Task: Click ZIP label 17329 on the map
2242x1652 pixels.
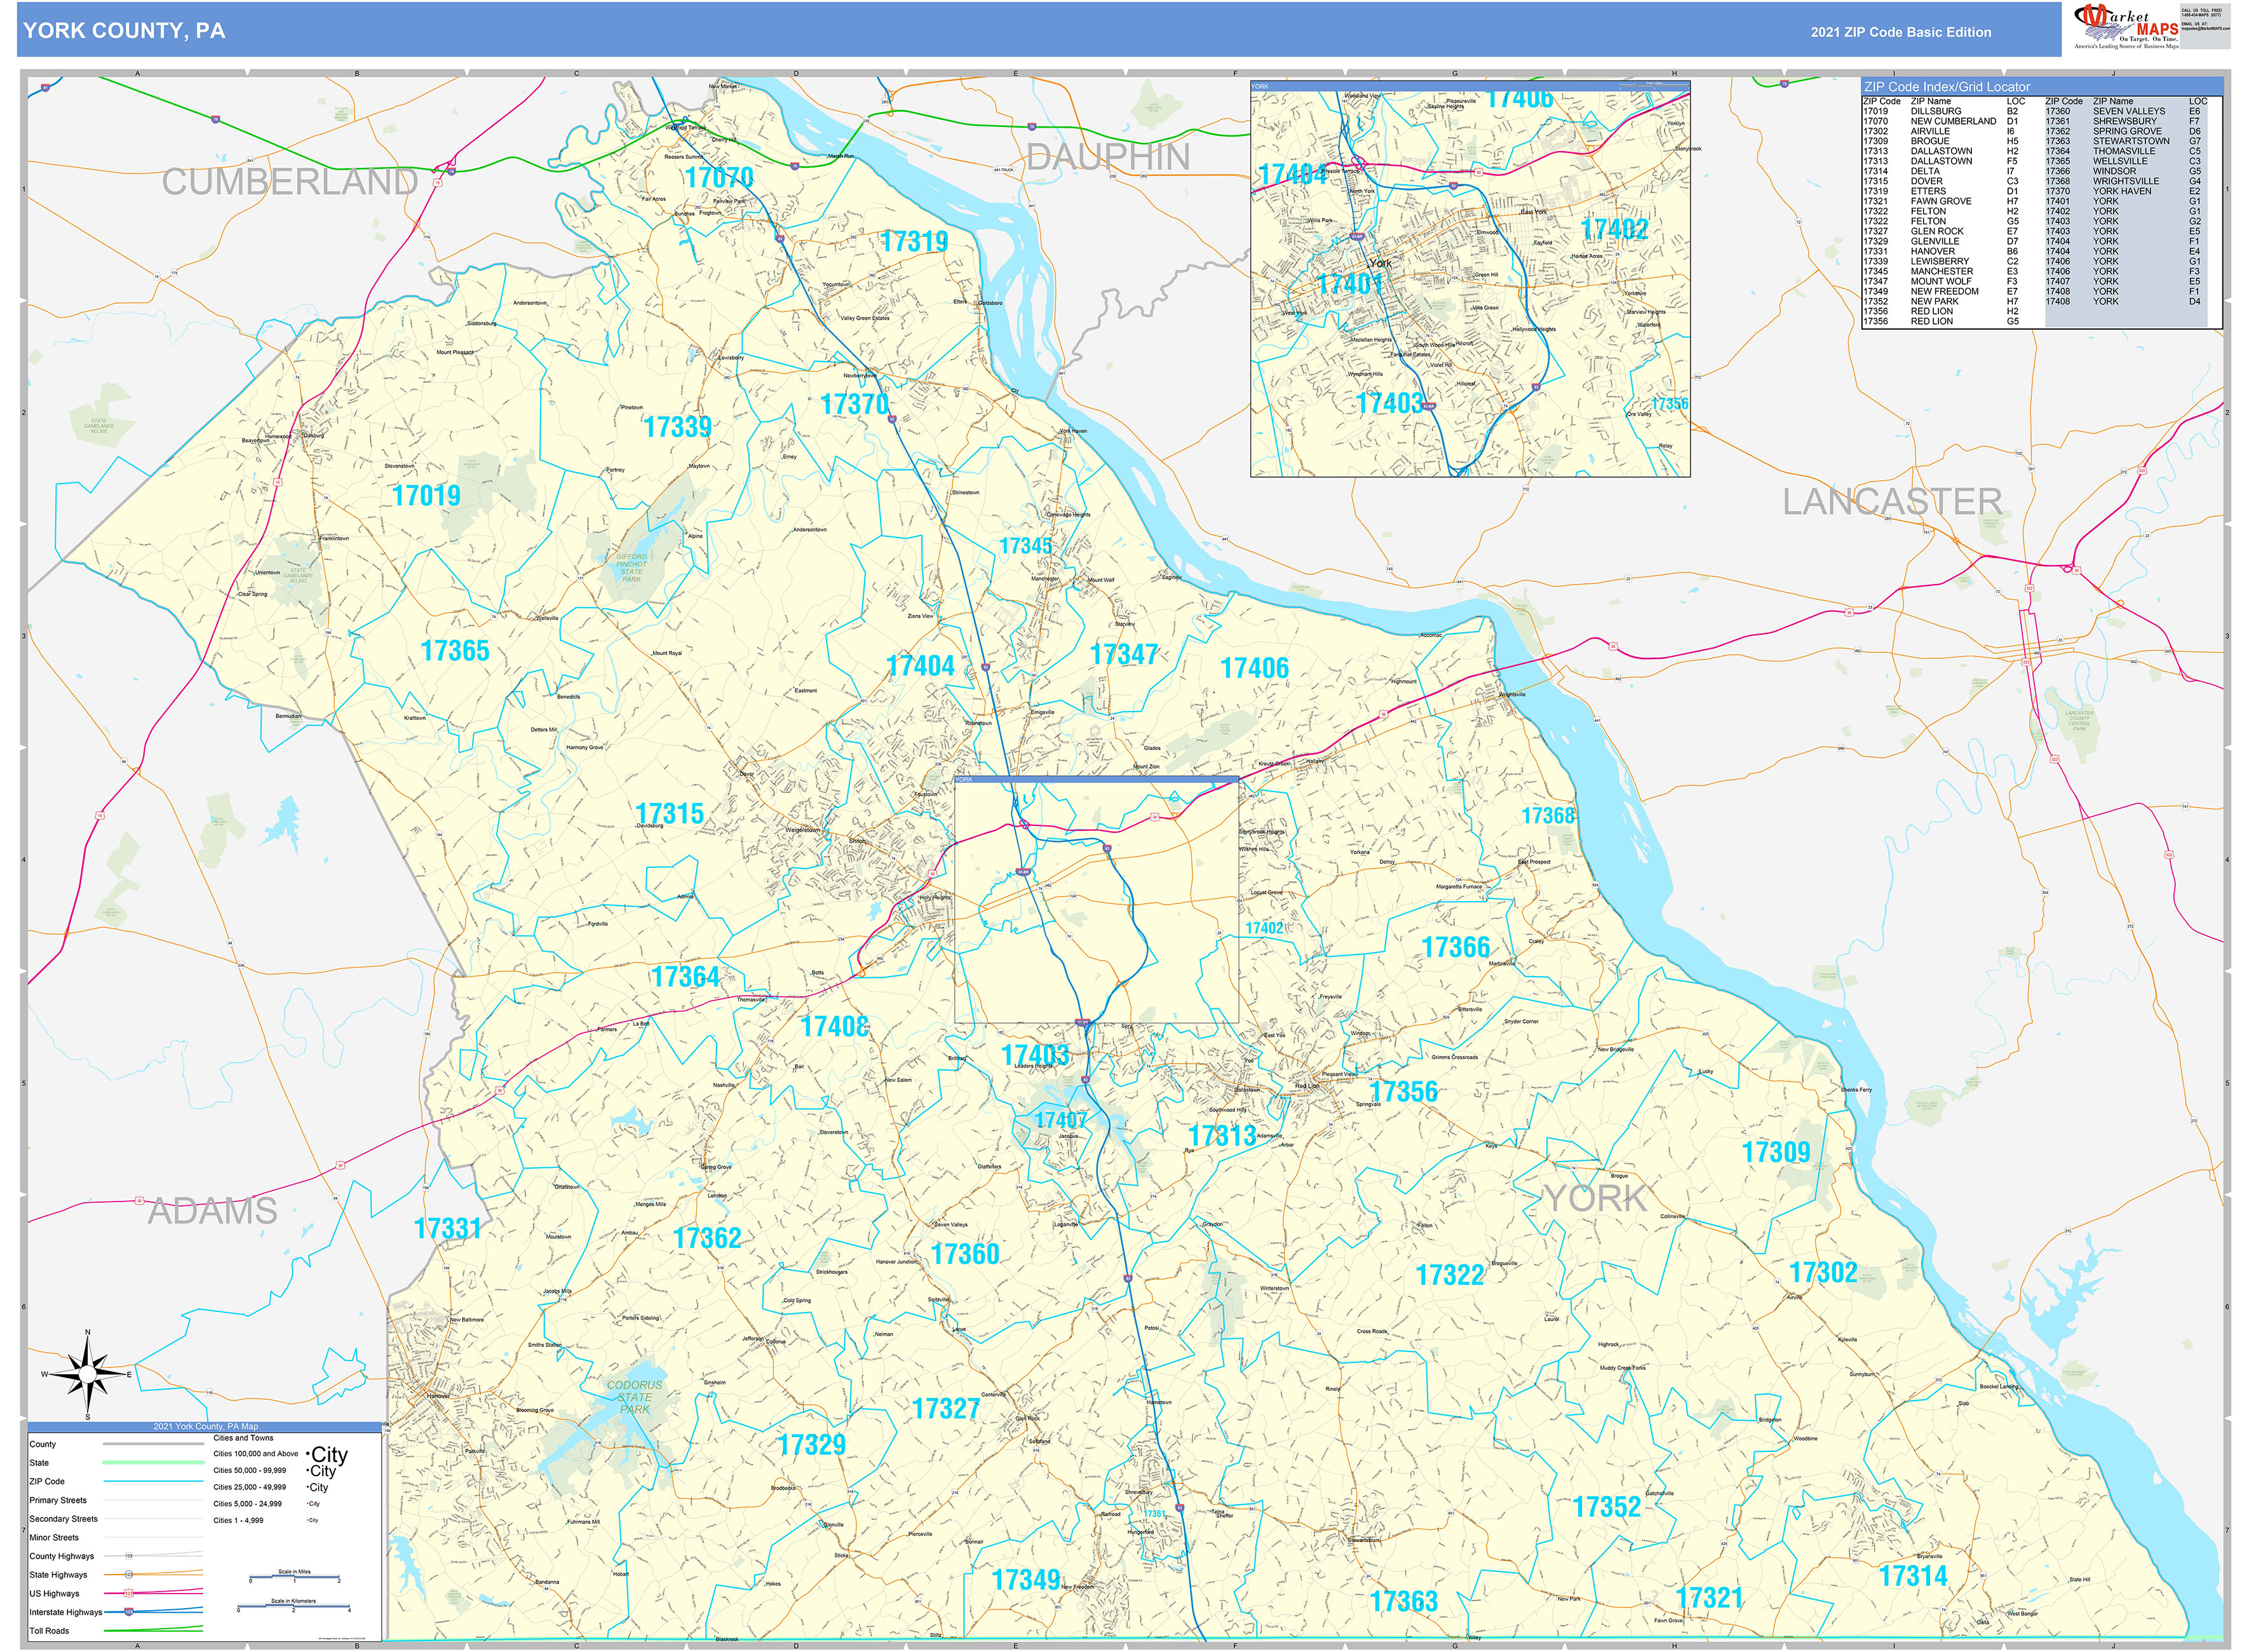Action: [x=812, y=1445]
